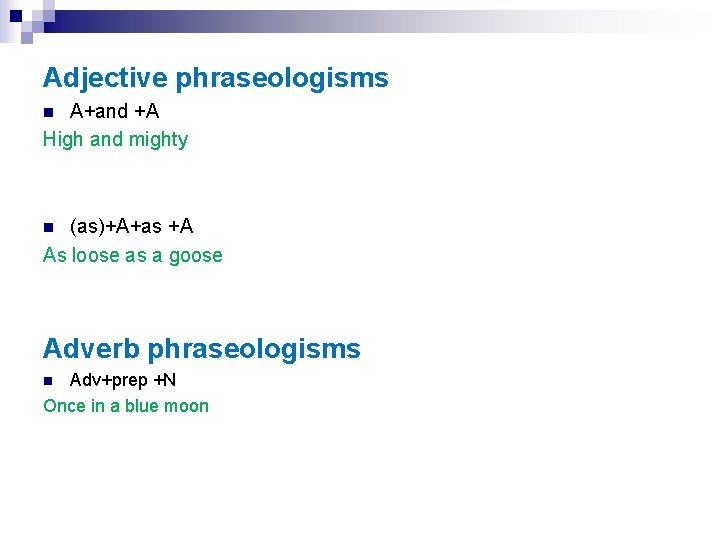Click the word "High" in green text
This screenshot has height=540, width=720.
tap(63, 139)
